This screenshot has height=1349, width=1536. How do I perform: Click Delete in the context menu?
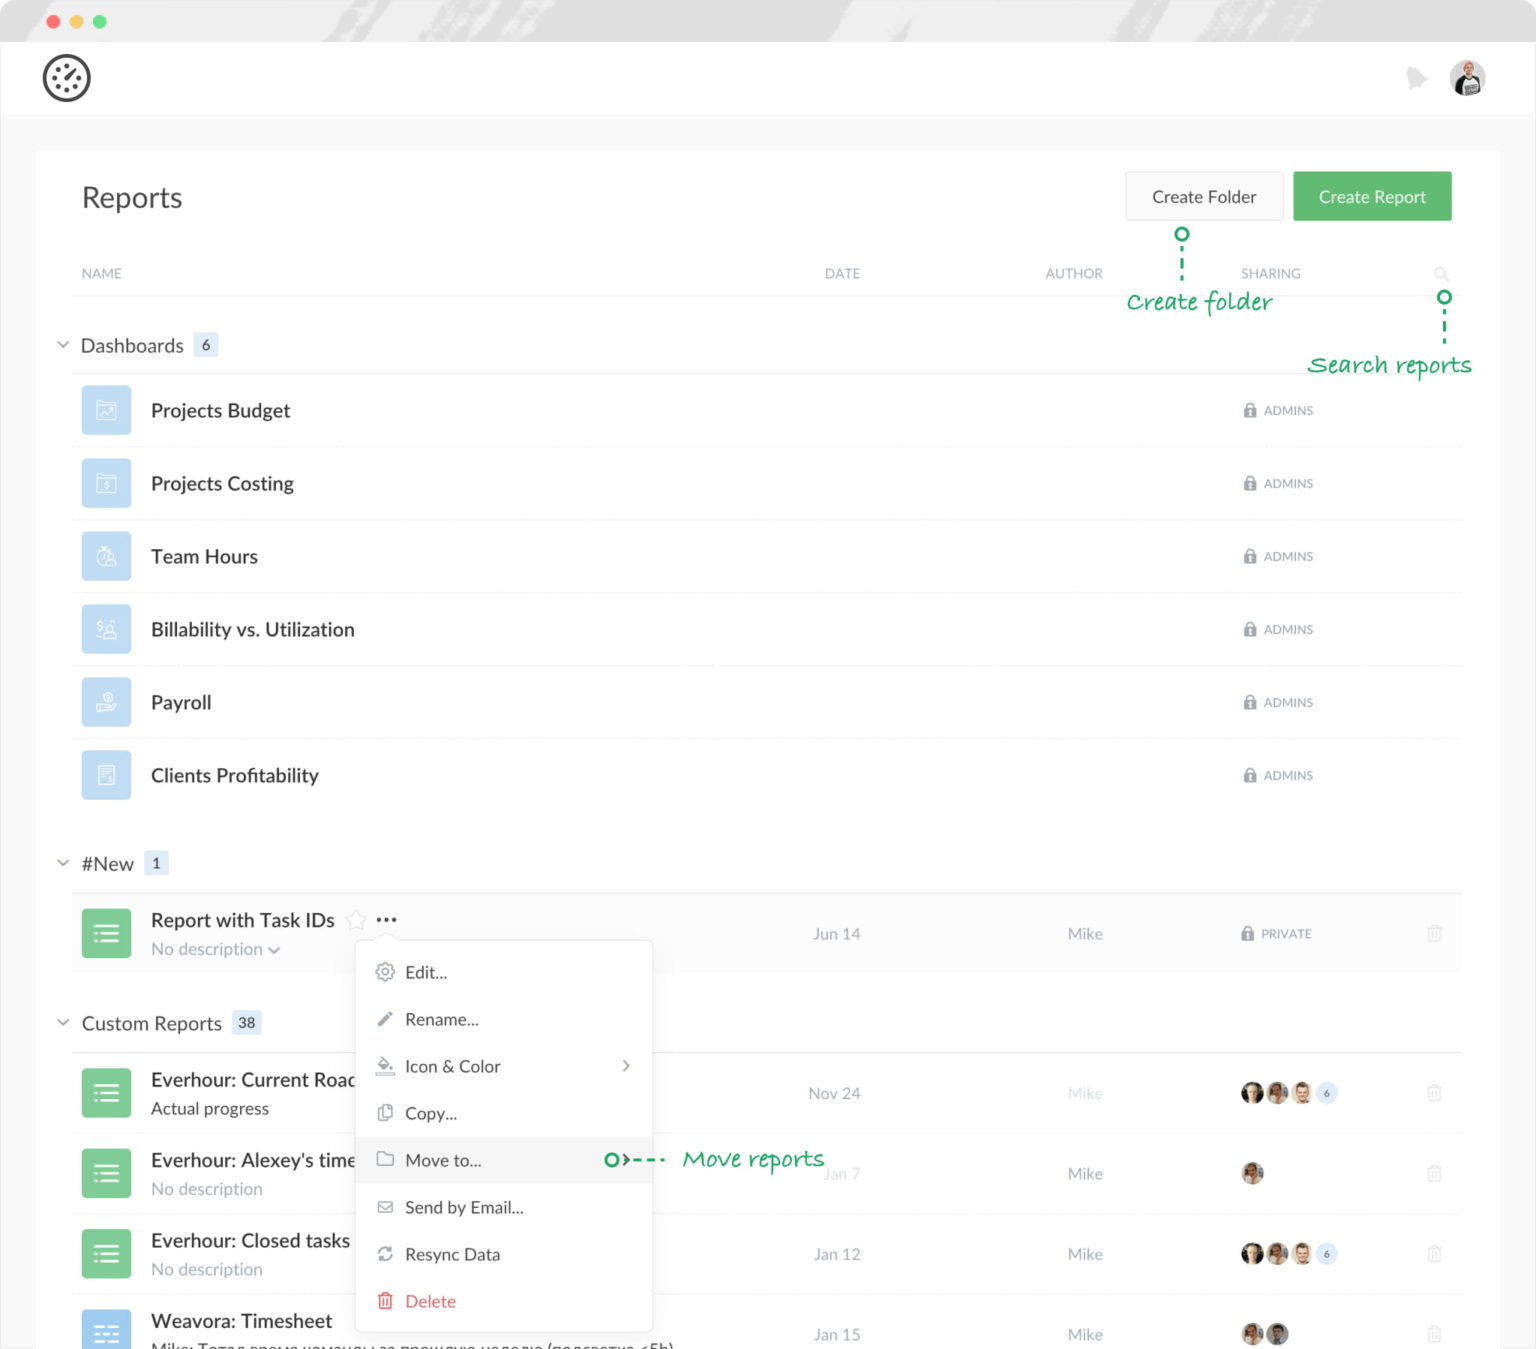[431, 1301]
